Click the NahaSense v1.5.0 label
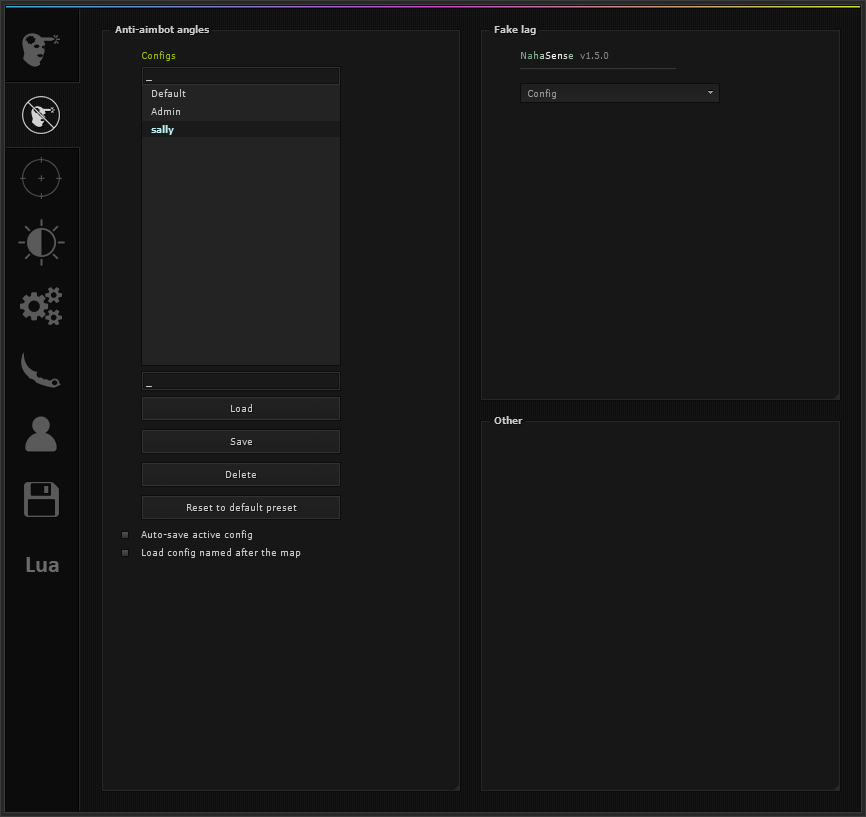866x817 pixels. point(564,56)
